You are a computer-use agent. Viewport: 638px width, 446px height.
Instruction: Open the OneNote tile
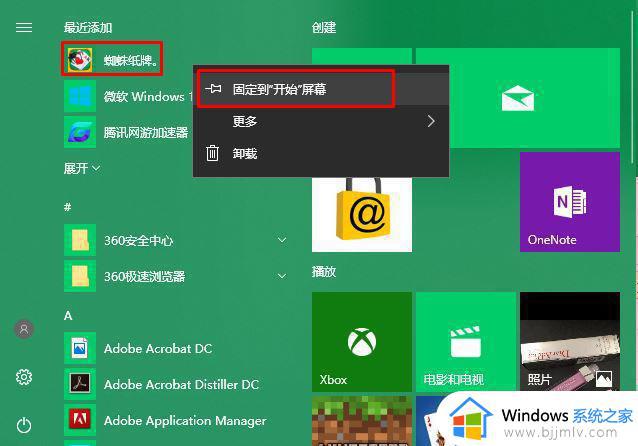point(570,202)
